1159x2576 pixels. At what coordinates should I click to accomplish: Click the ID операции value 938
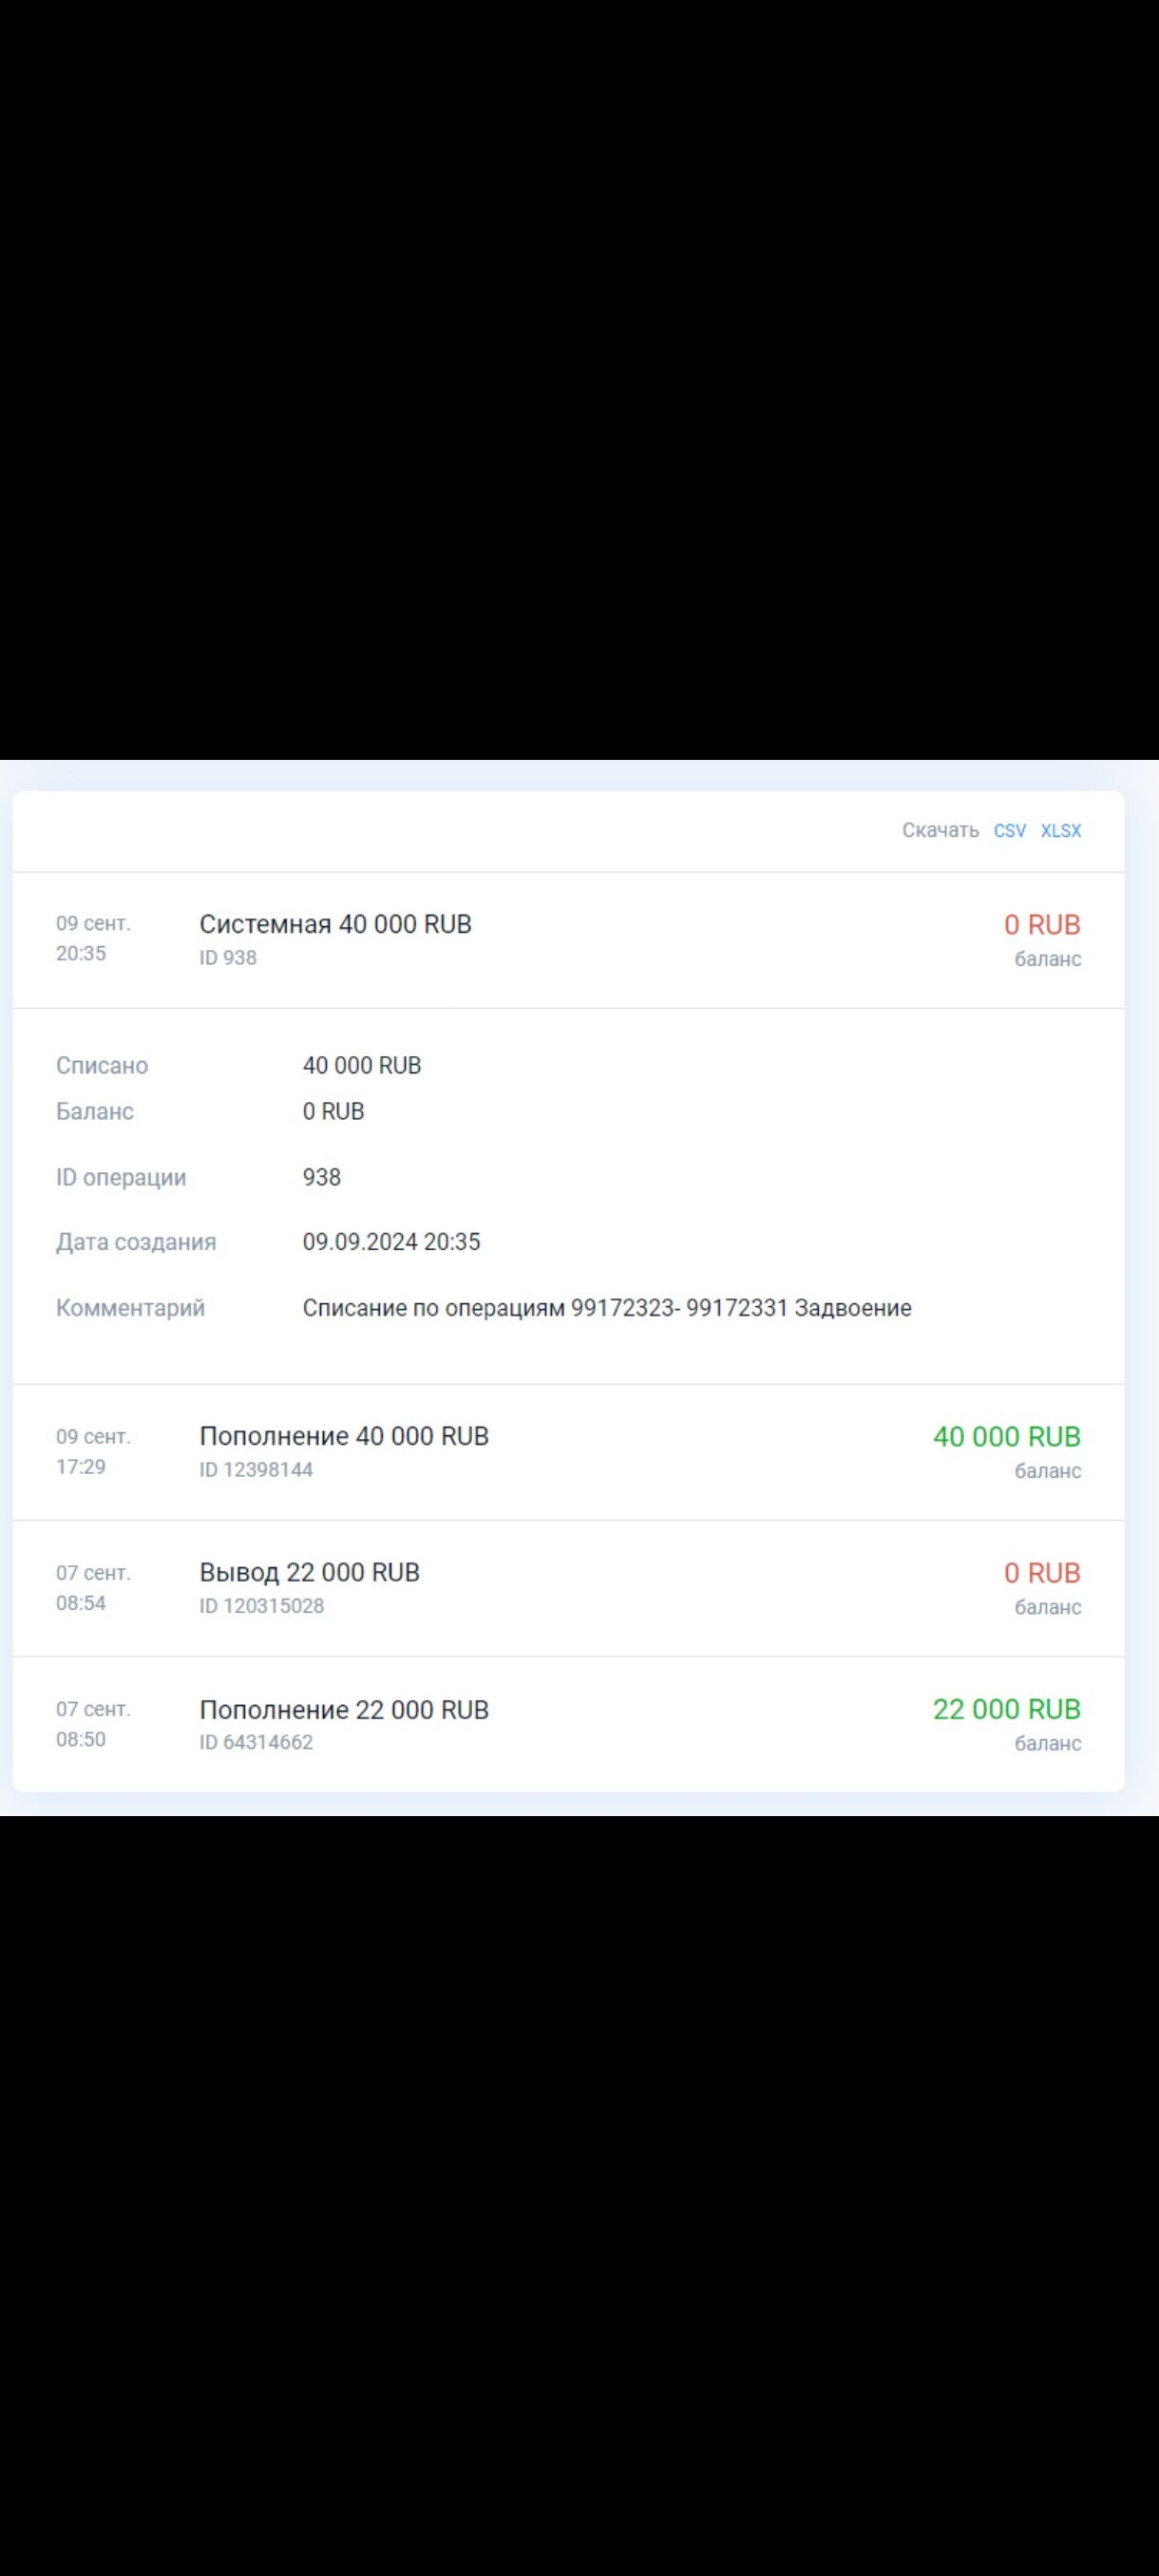(322, 1177)
